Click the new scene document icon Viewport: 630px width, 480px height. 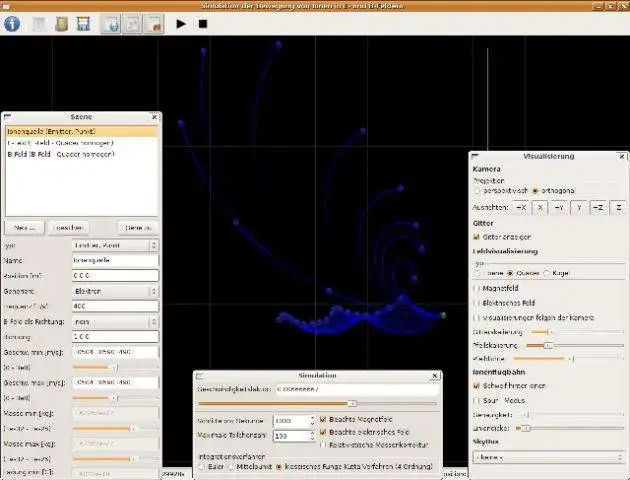tap(41, 23)
